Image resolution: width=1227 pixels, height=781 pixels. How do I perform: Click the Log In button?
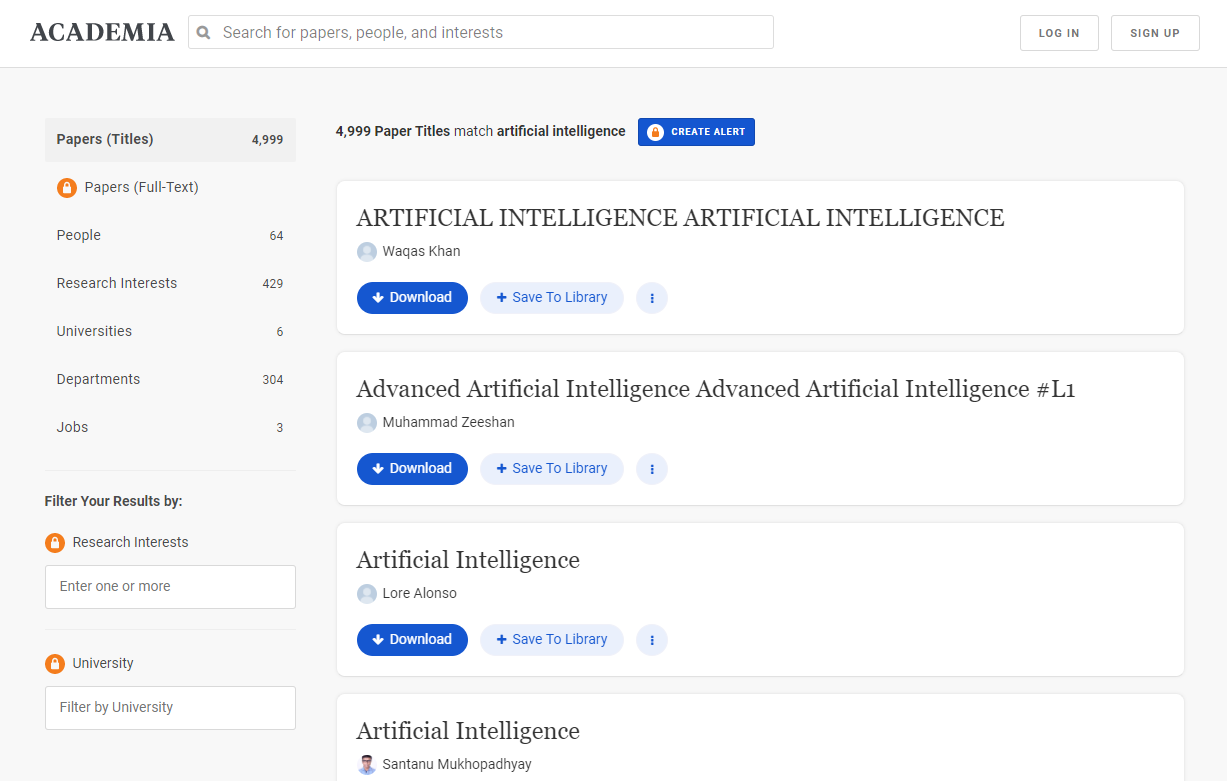coord(1059,33)
